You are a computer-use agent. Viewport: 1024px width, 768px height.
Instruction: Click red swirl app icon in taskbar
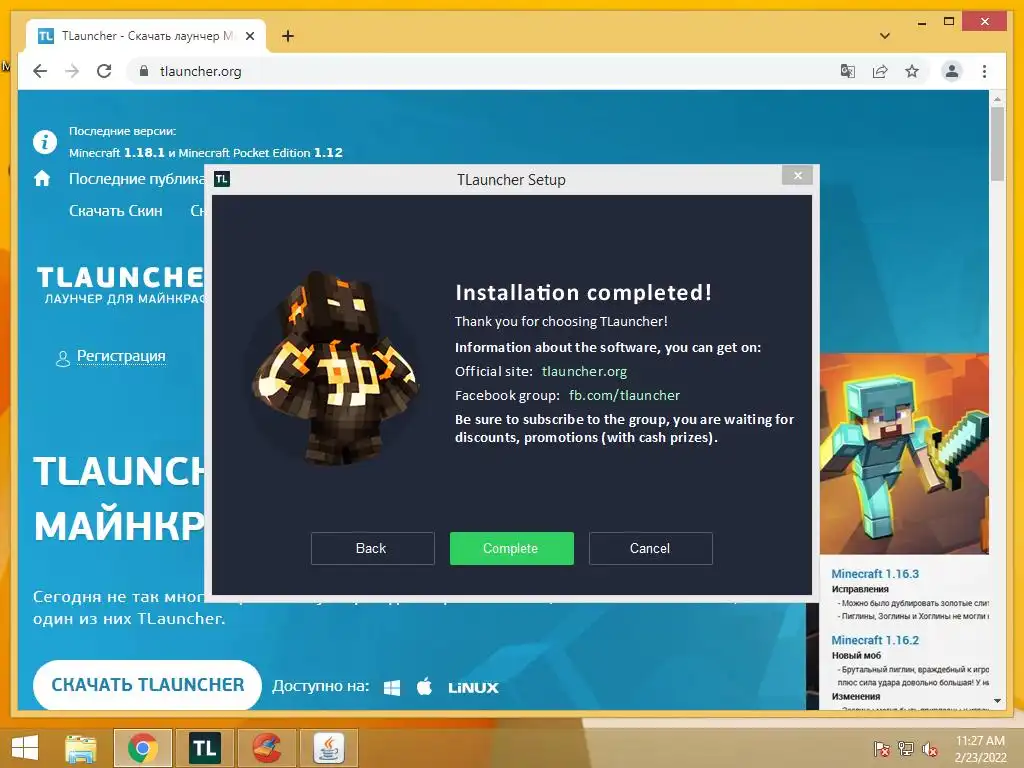click(266, 748)
